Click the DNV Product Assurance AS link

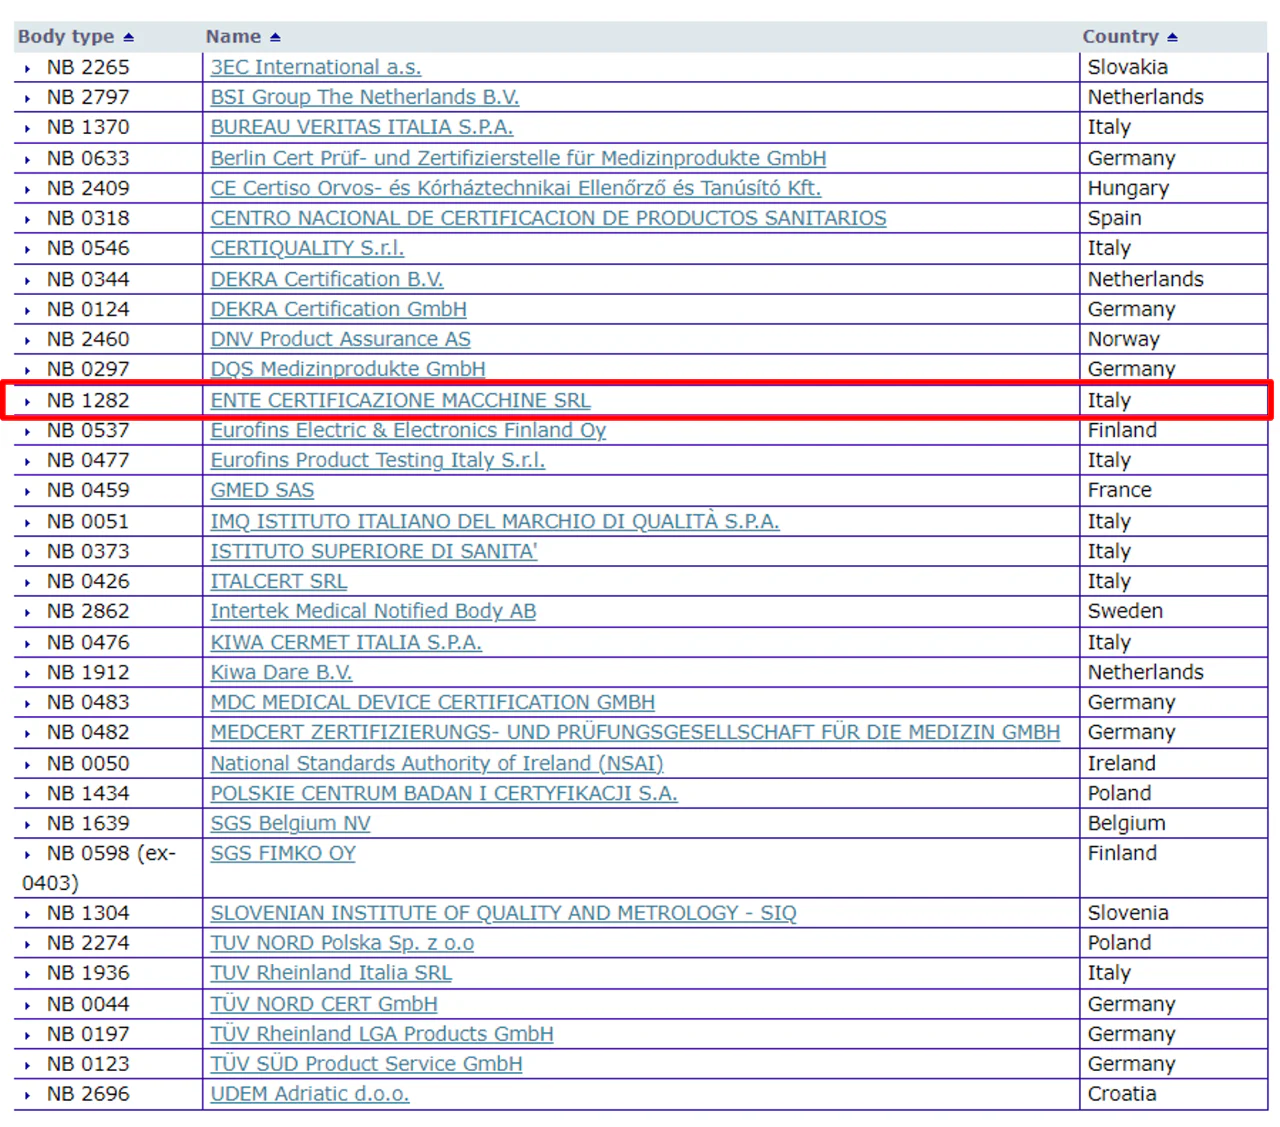[340, 339]
